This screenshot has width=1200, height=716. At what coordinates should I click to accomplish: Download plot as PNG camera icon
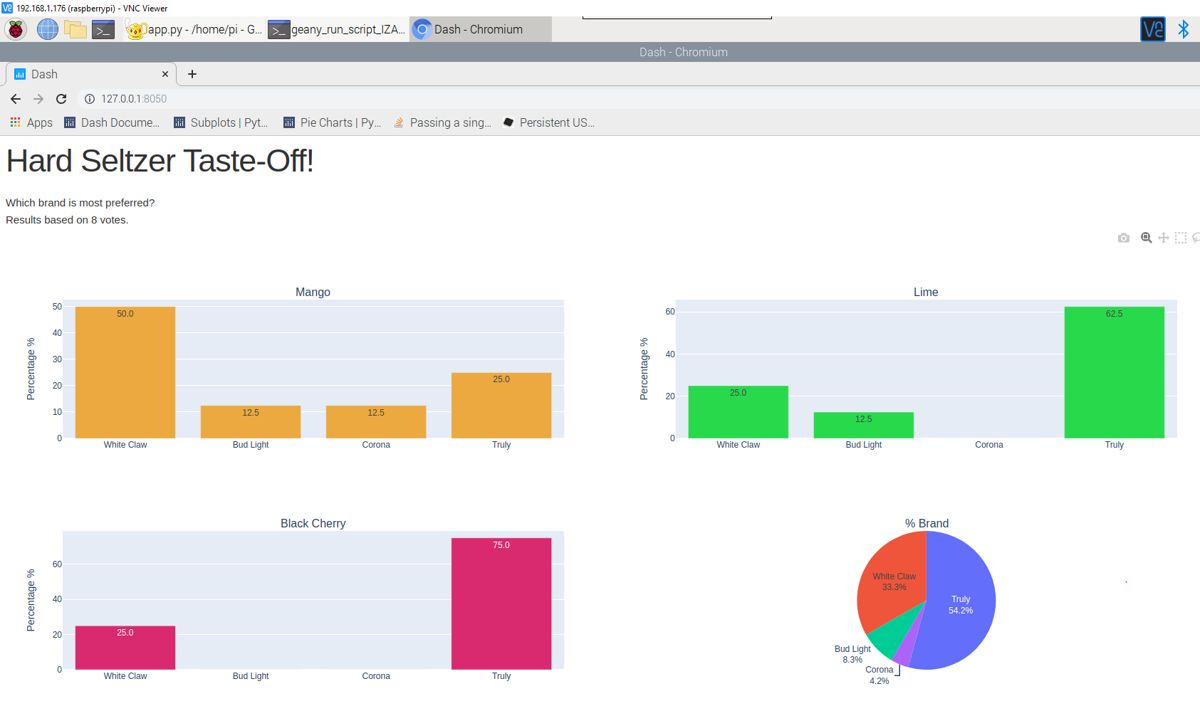point(1124,238)
